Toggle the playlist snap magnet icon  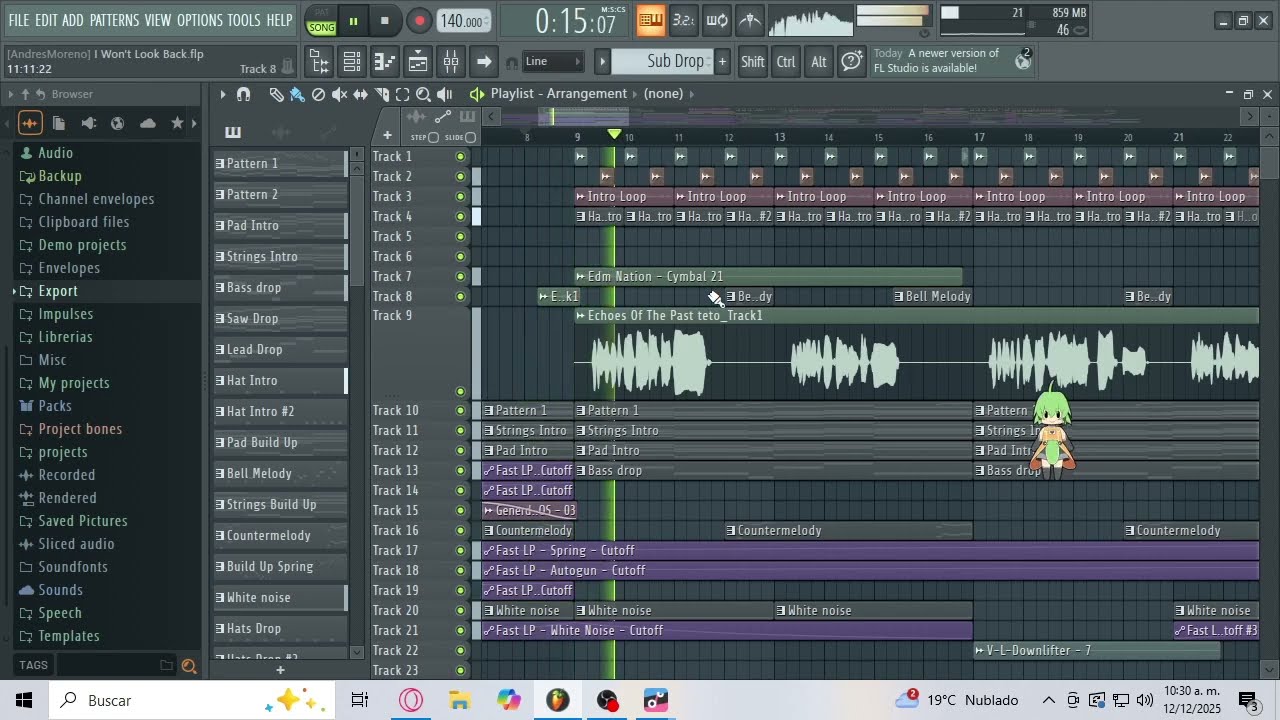[x=243, y=94]
